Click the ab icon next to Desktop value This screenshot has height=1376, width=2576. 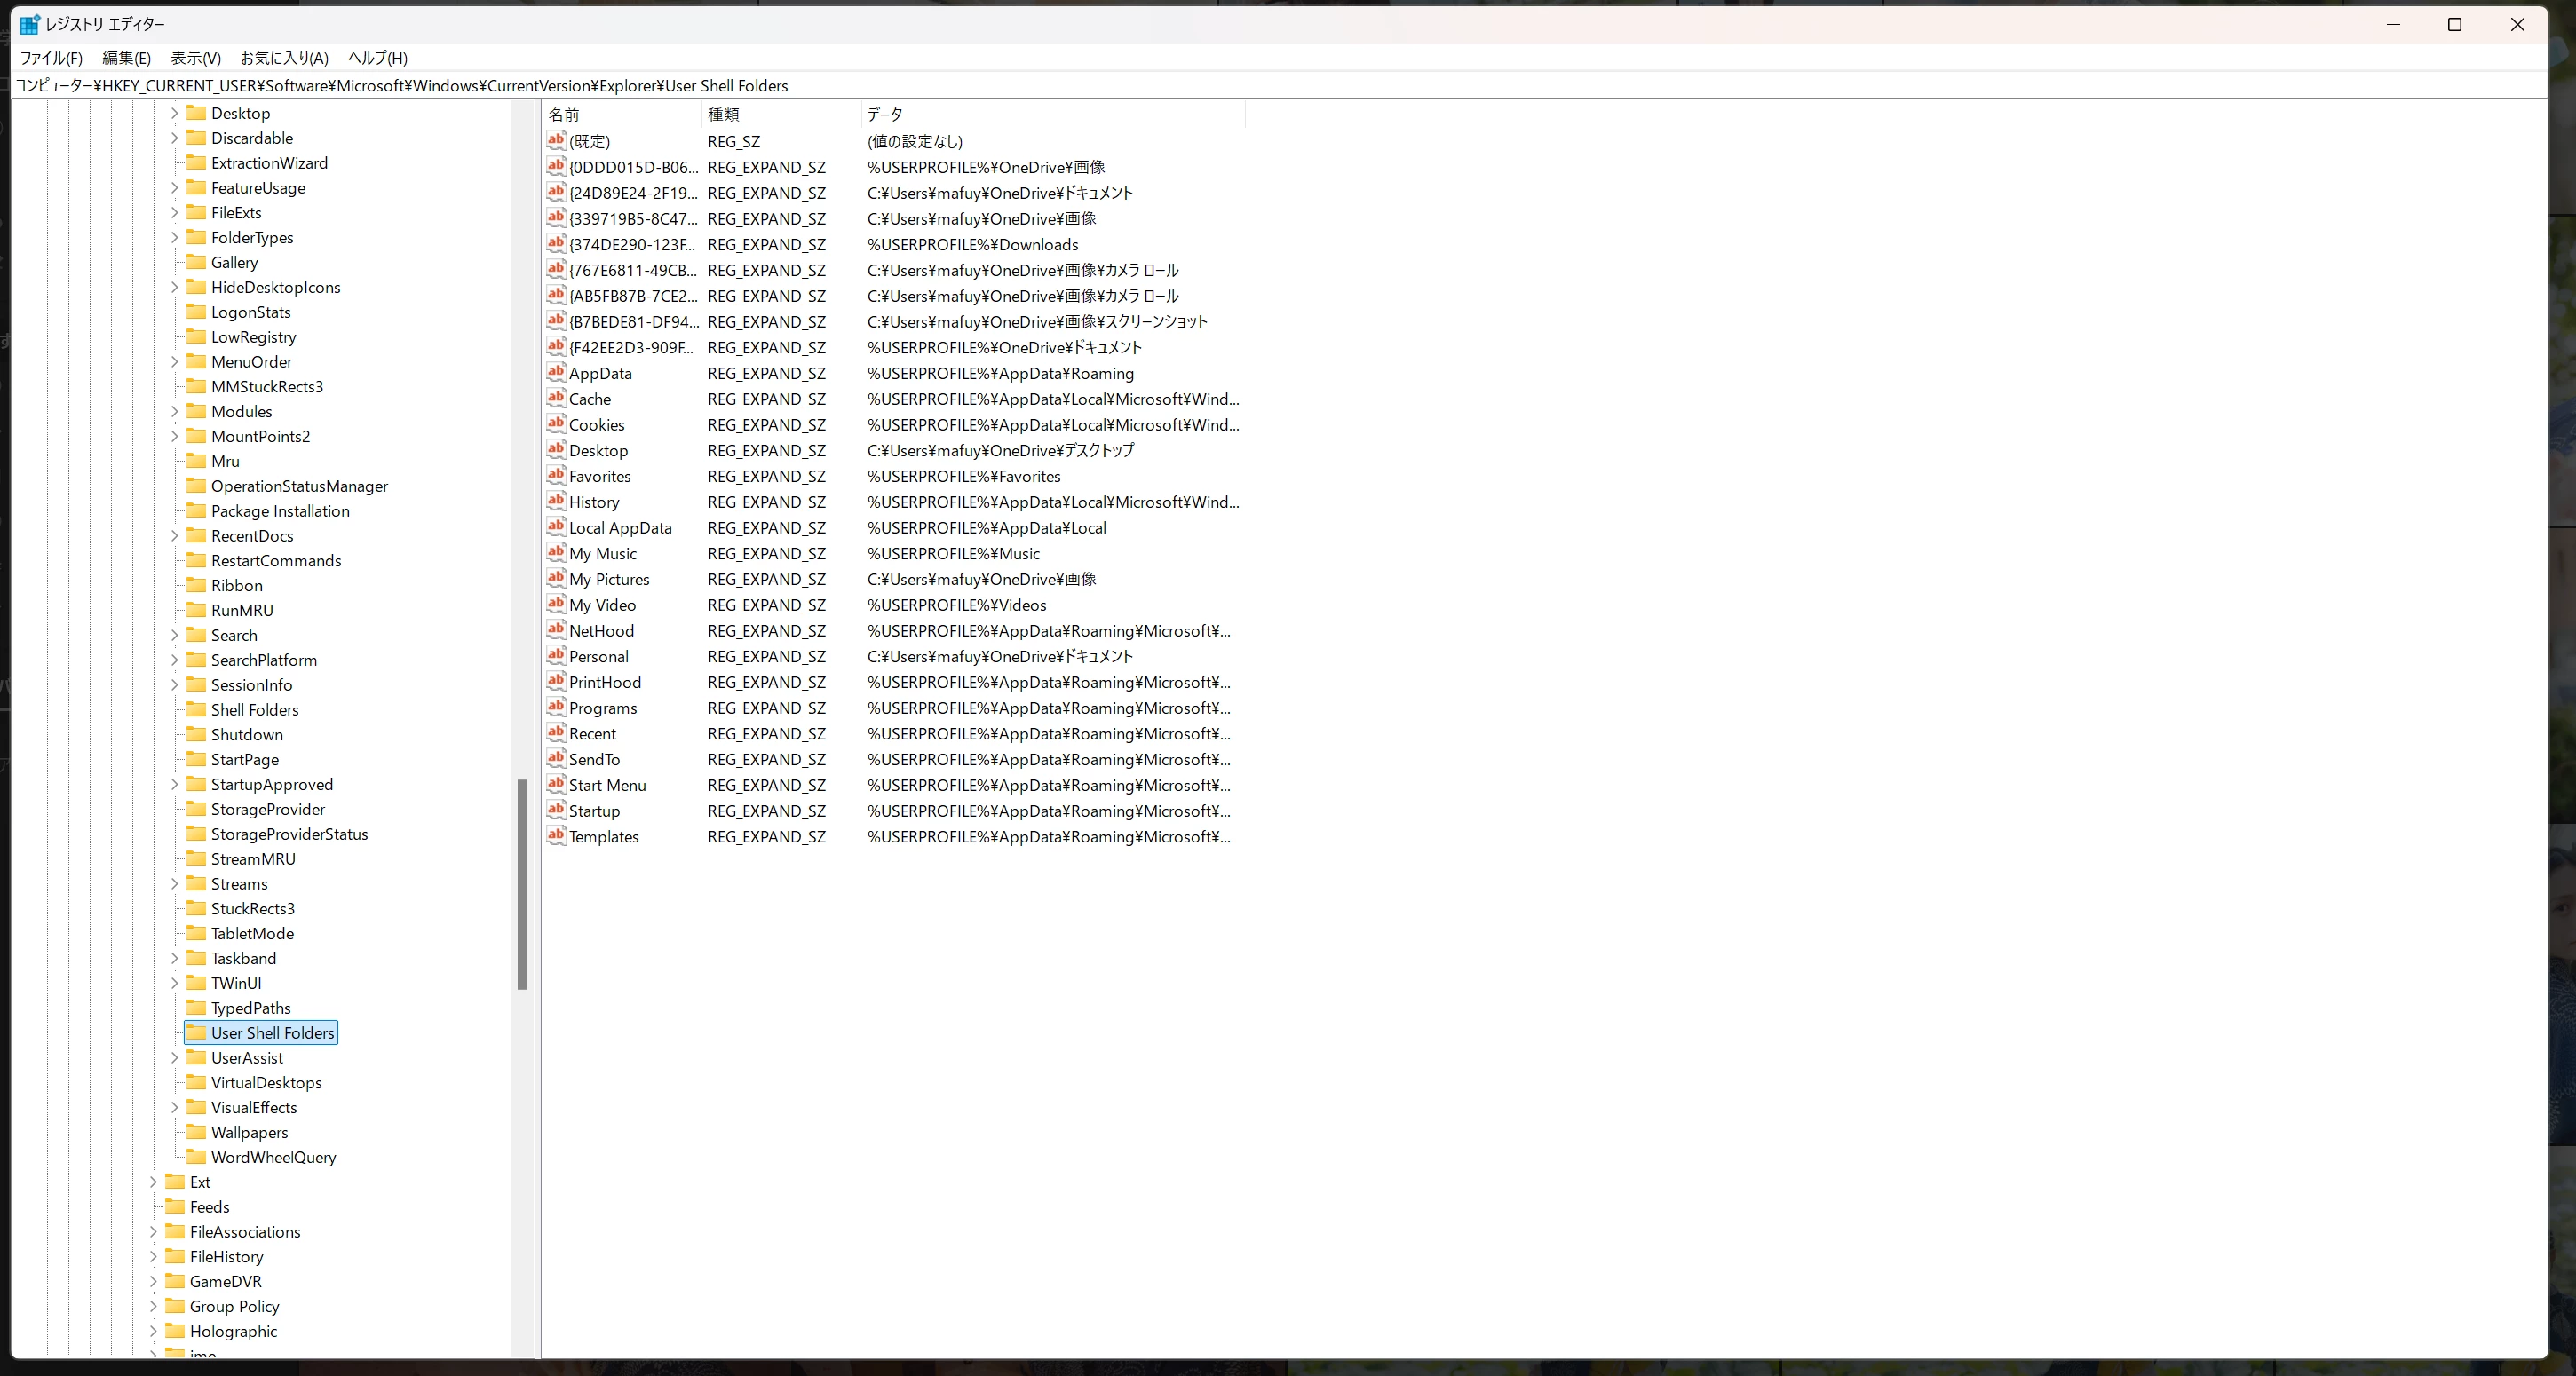[556, 450]
